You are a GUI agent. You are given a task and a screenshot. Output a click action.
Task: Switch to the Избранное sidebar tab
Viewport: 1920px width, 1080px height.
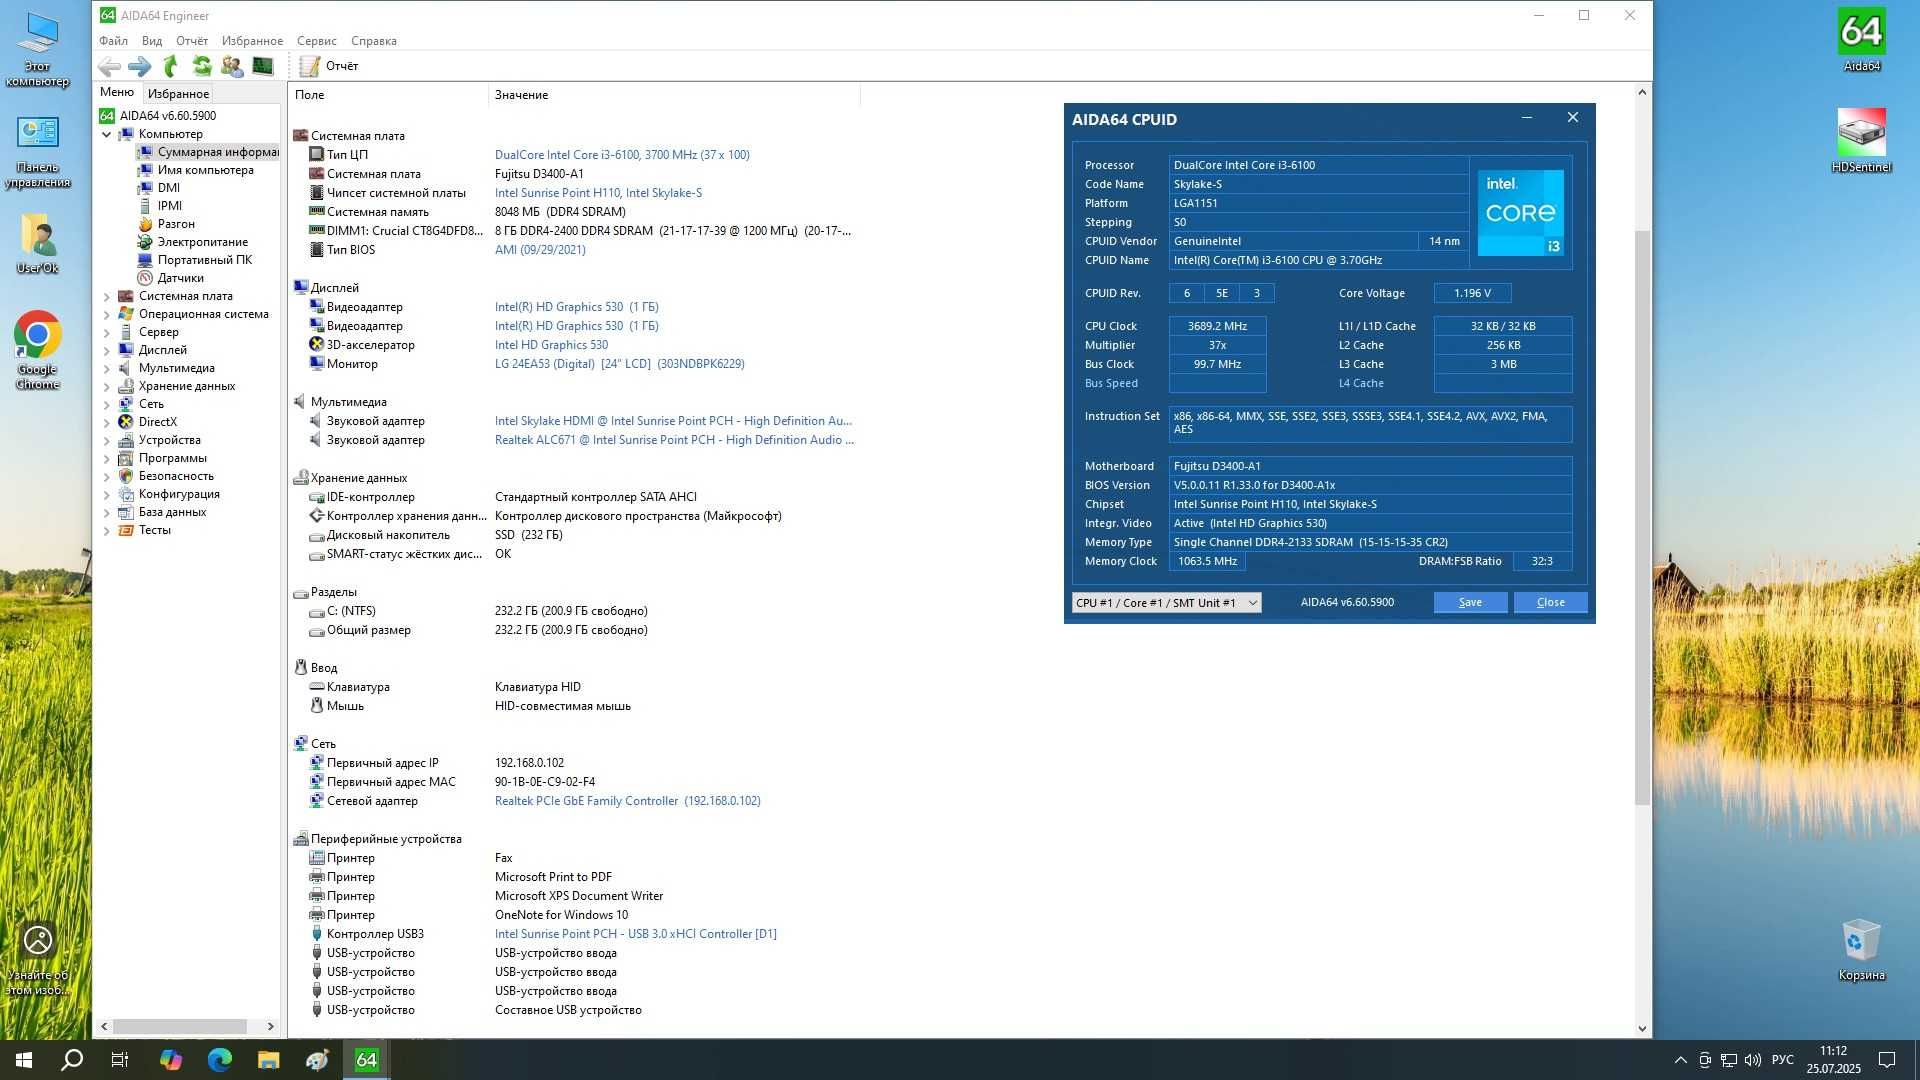178,93
